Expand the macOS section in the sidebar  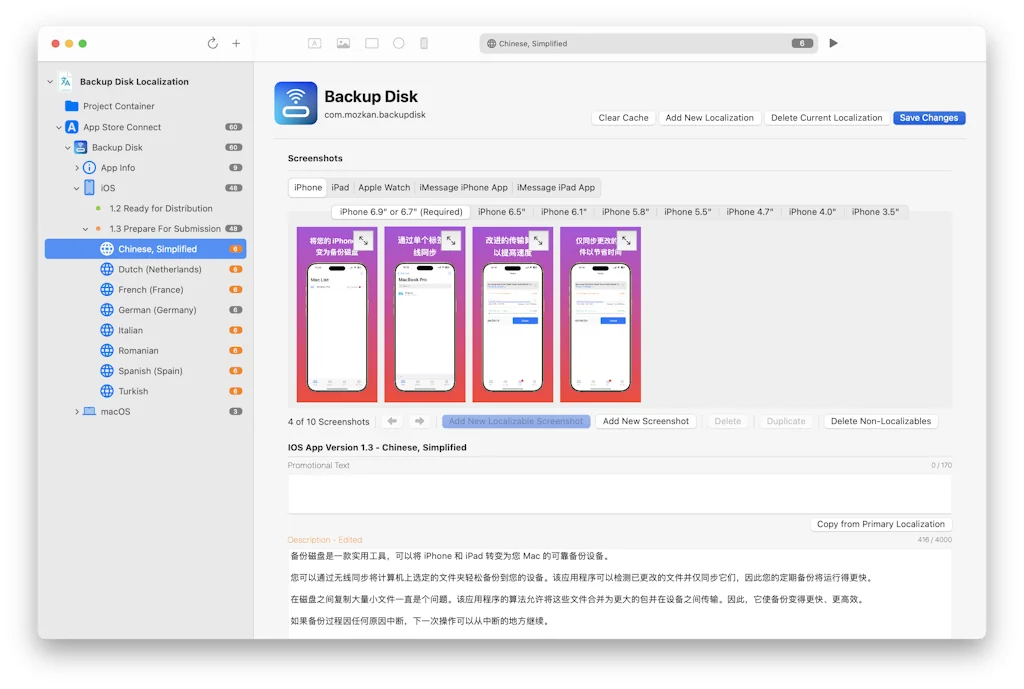[77, 411]
